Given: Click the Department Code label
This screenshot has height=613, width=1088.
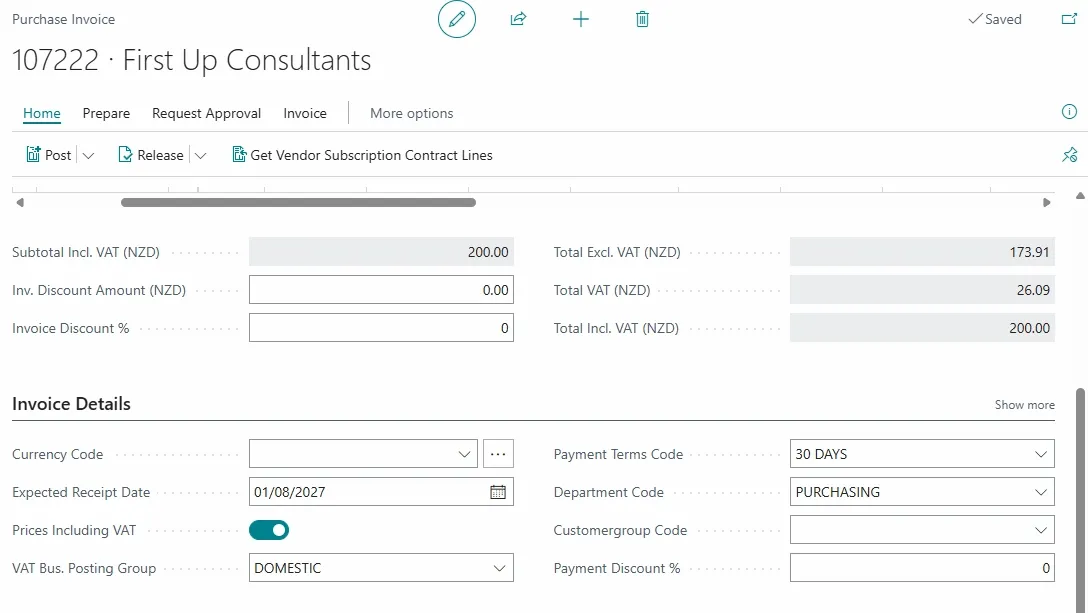Looking at the screenshot, I should coord(609,492).
